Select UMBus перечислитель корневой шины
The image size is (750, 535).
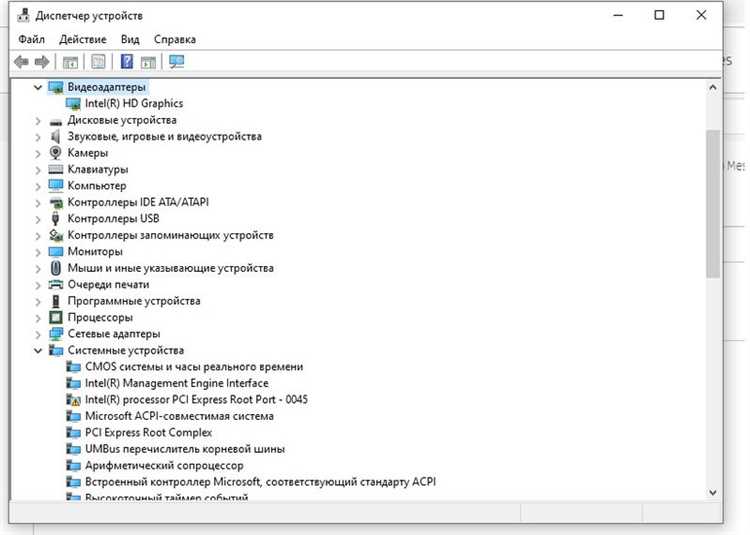click(185, 449)
